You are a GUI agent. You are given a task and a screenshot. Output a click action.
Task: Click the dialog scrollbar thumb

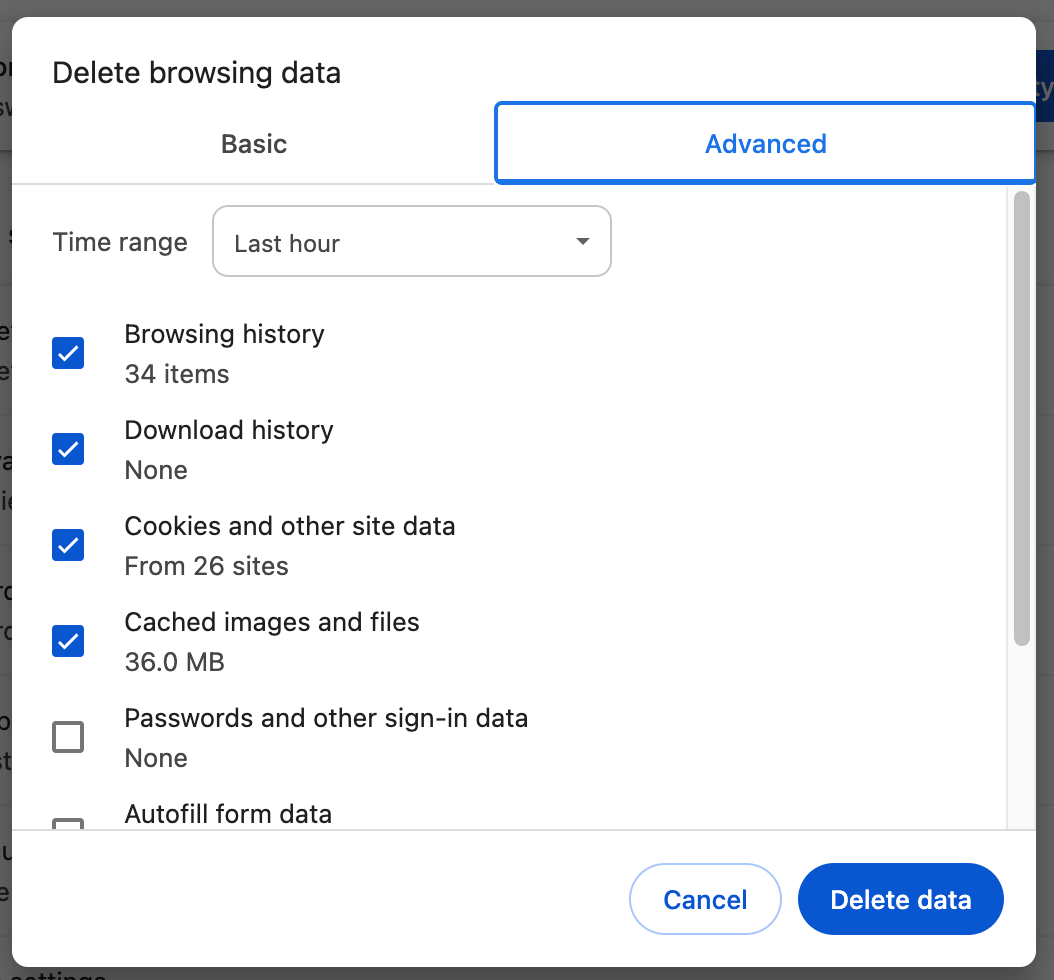pyautogui.click(x=1020, y=420)
